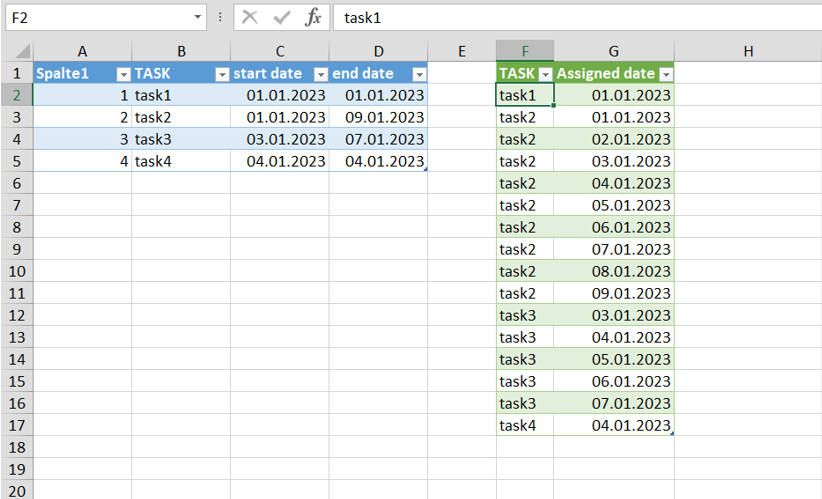This screenshot has height=499, width=822.
Task: Select cell F12 containing task3
Action: click(525, 315)
